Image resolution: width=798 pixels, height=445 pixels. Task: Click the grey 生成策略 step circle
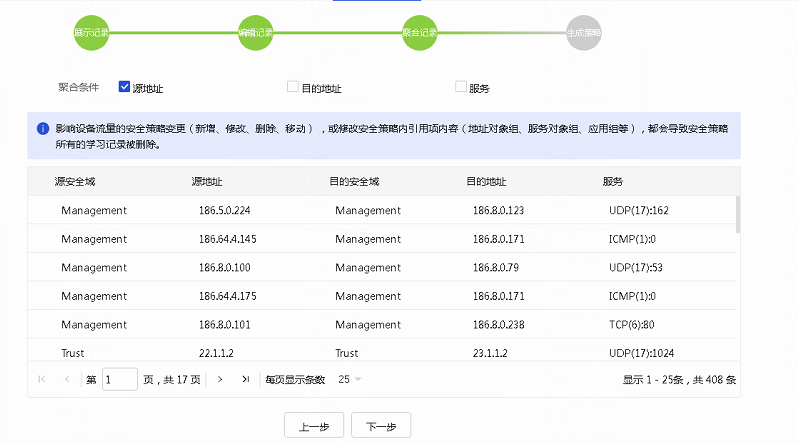[584, 32]
